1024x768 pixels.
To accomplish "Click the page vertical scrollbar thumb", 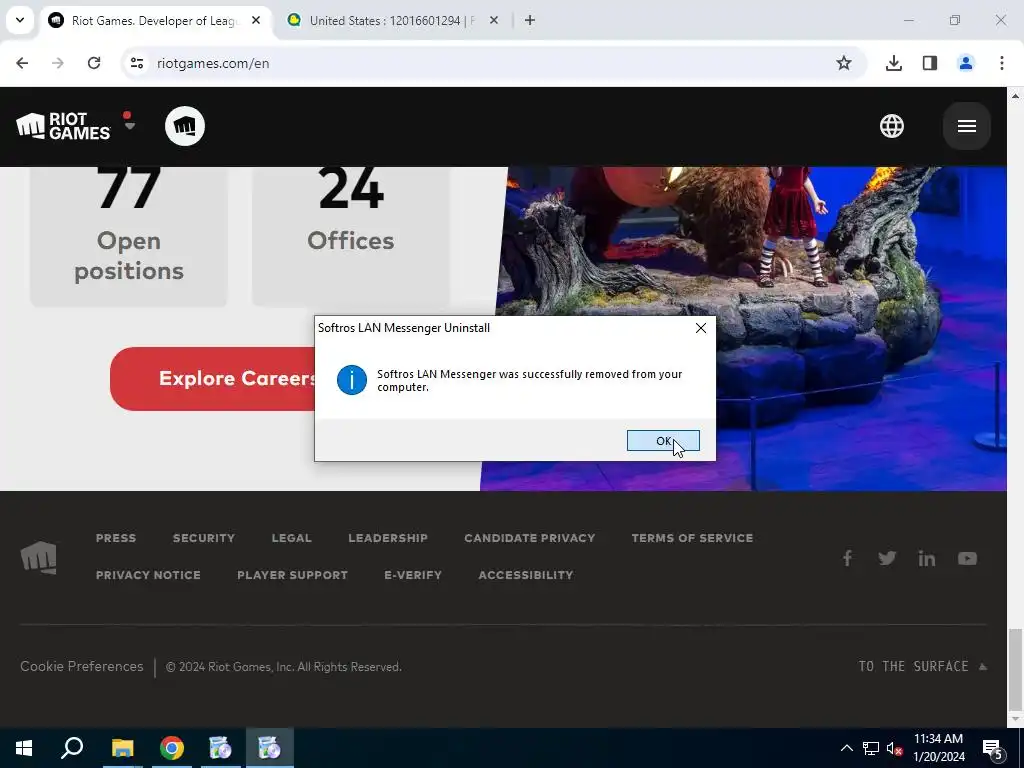I will coord(1015,668).
